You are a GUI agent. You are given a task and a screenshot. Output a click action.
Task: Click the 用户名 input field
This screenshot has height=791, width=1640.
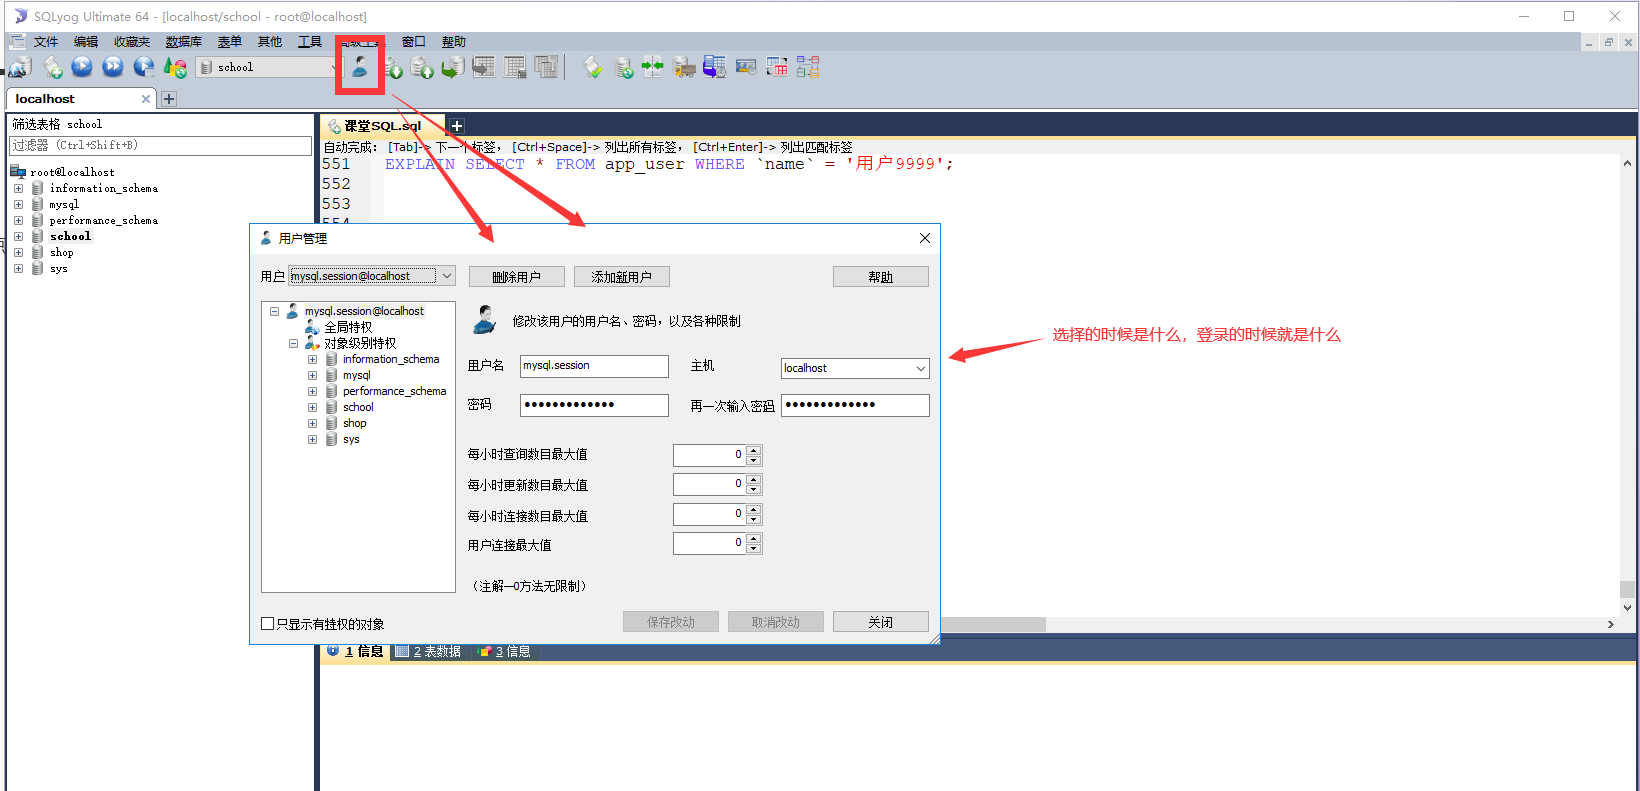coord(594,366)
